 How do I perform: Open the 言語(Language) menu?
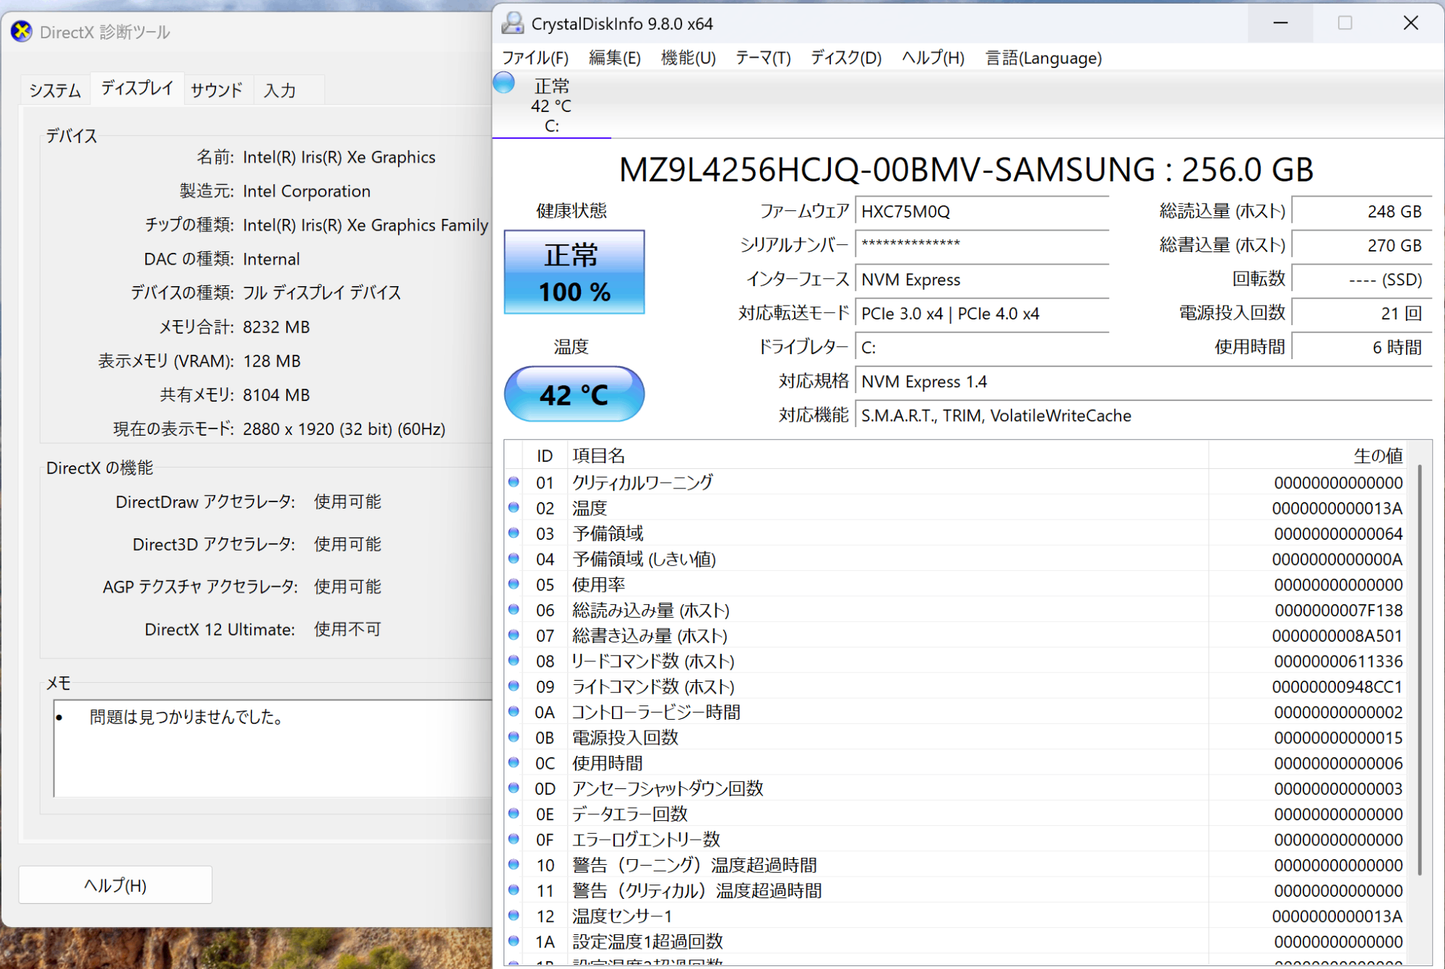1043,58
